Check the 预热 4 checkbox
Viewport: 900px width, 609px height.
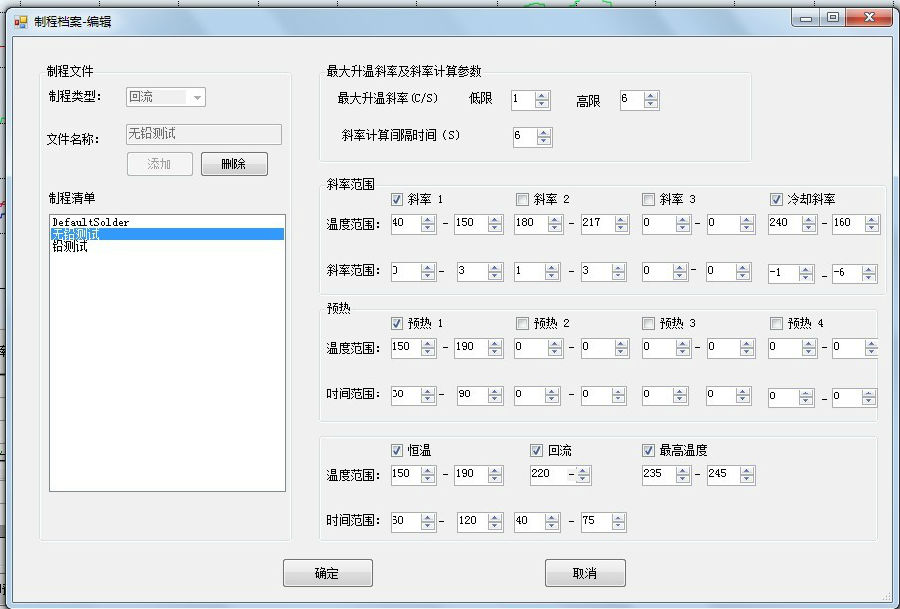coord(776,323)
